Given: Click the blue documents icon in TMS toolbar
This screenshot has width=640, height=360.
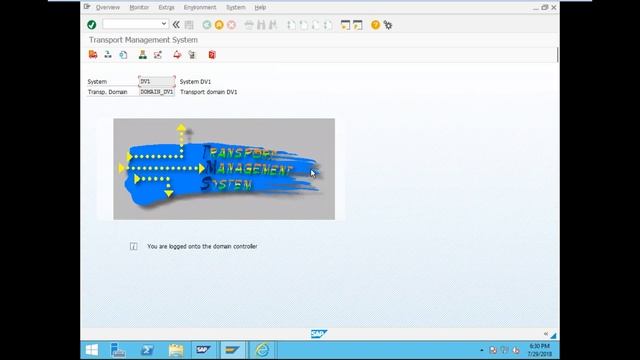Looking at the screenshot, I should coord(123,54).
